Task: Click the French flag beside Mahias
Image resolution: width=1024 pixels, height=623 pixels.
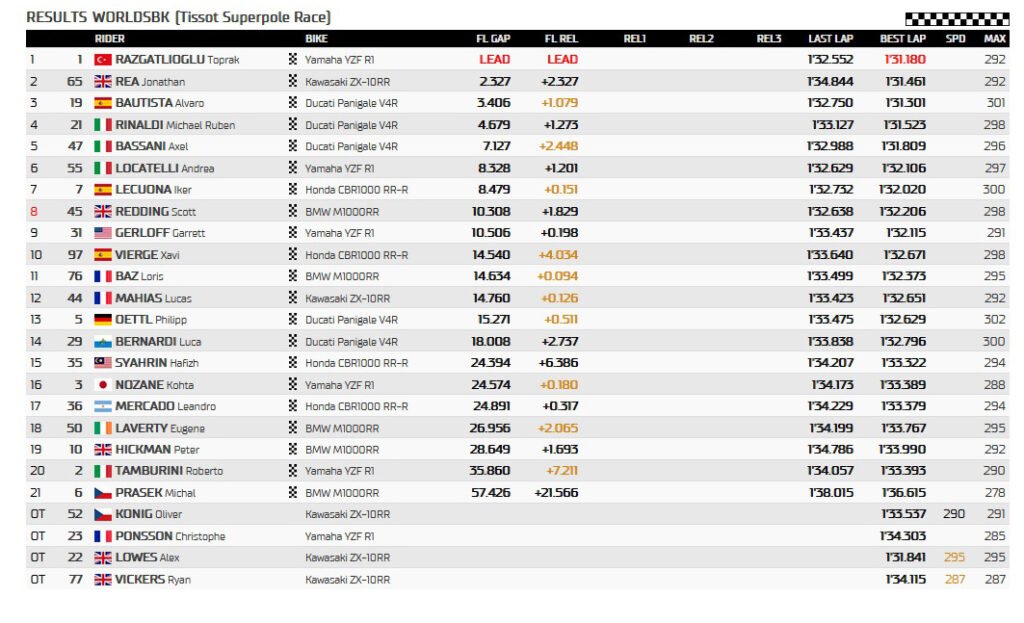Action: click(x=103, y=298)
